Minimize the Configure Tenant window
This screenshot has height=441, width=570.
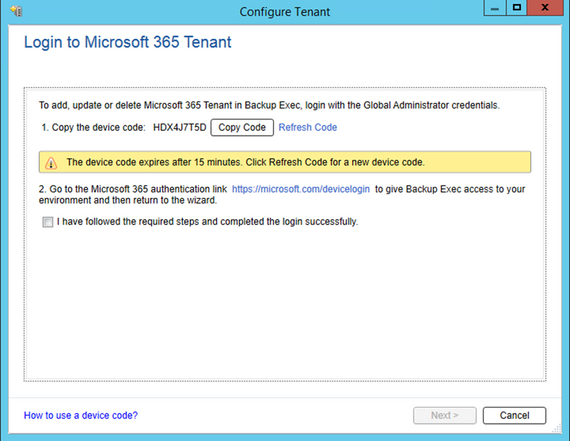(x=494, y=8)
